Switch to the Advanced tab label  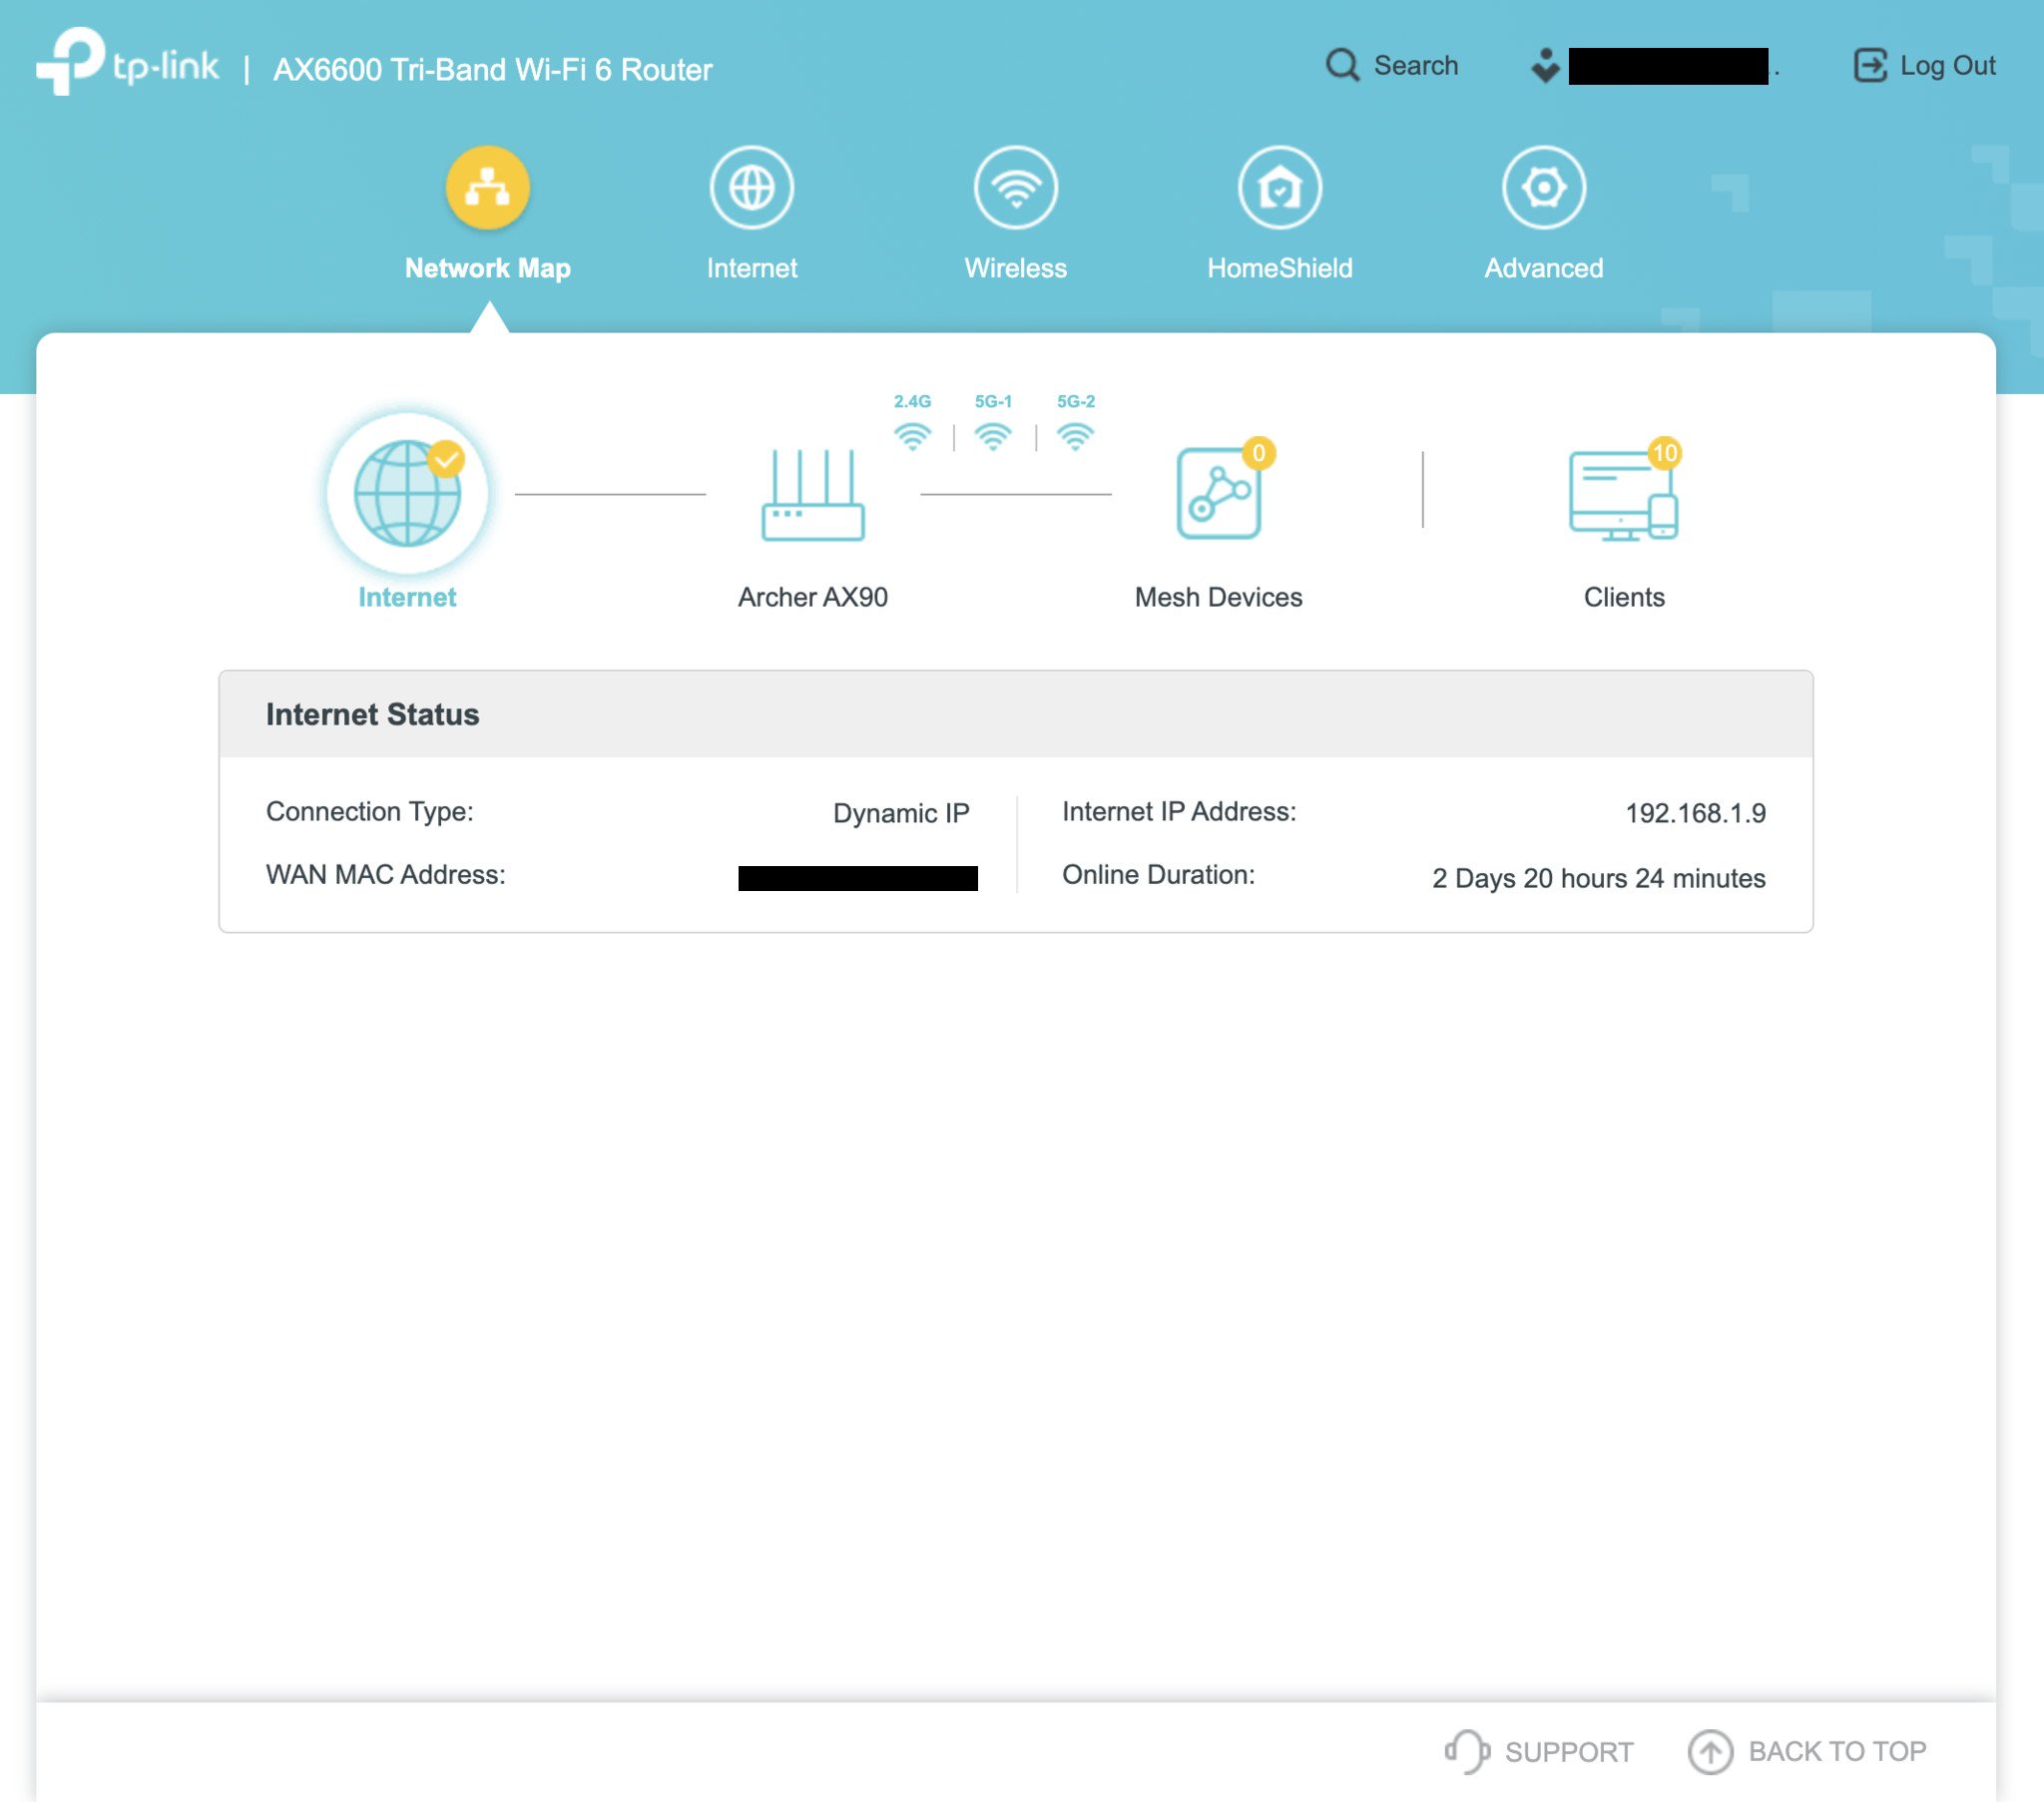[1543, 268]
